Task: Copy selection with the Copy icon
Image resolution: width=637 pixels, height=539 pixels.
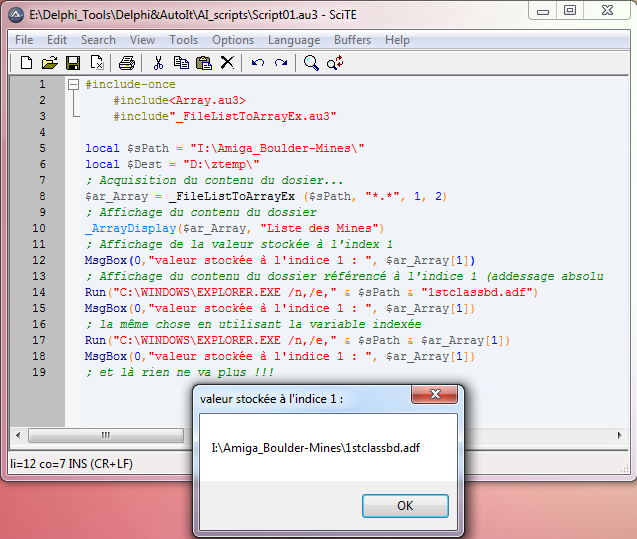Action: coord(181,63)
